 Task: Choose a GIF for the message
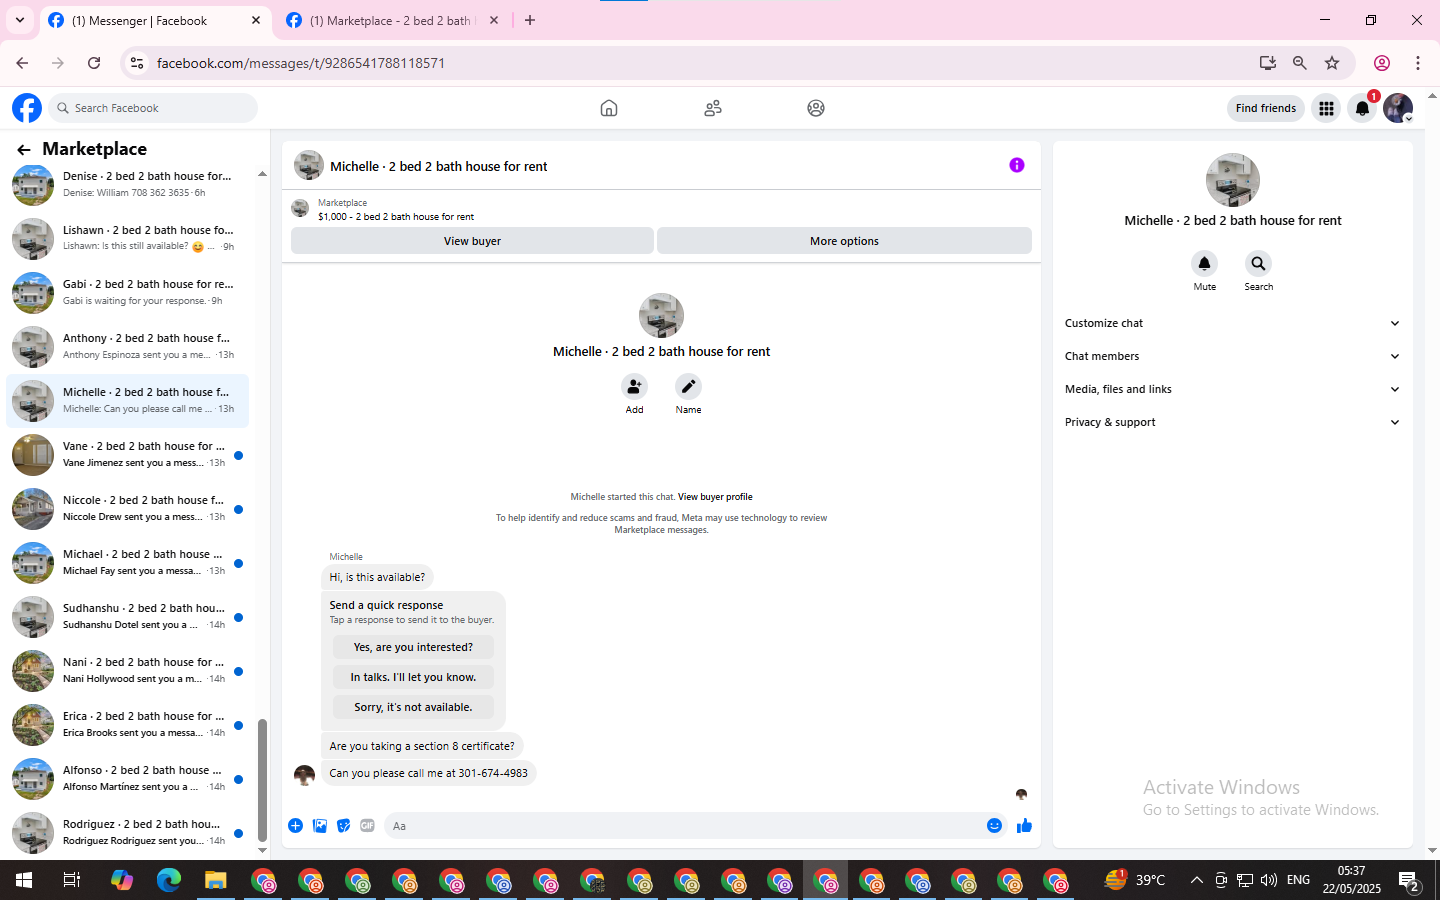click(x=368, y=826)
